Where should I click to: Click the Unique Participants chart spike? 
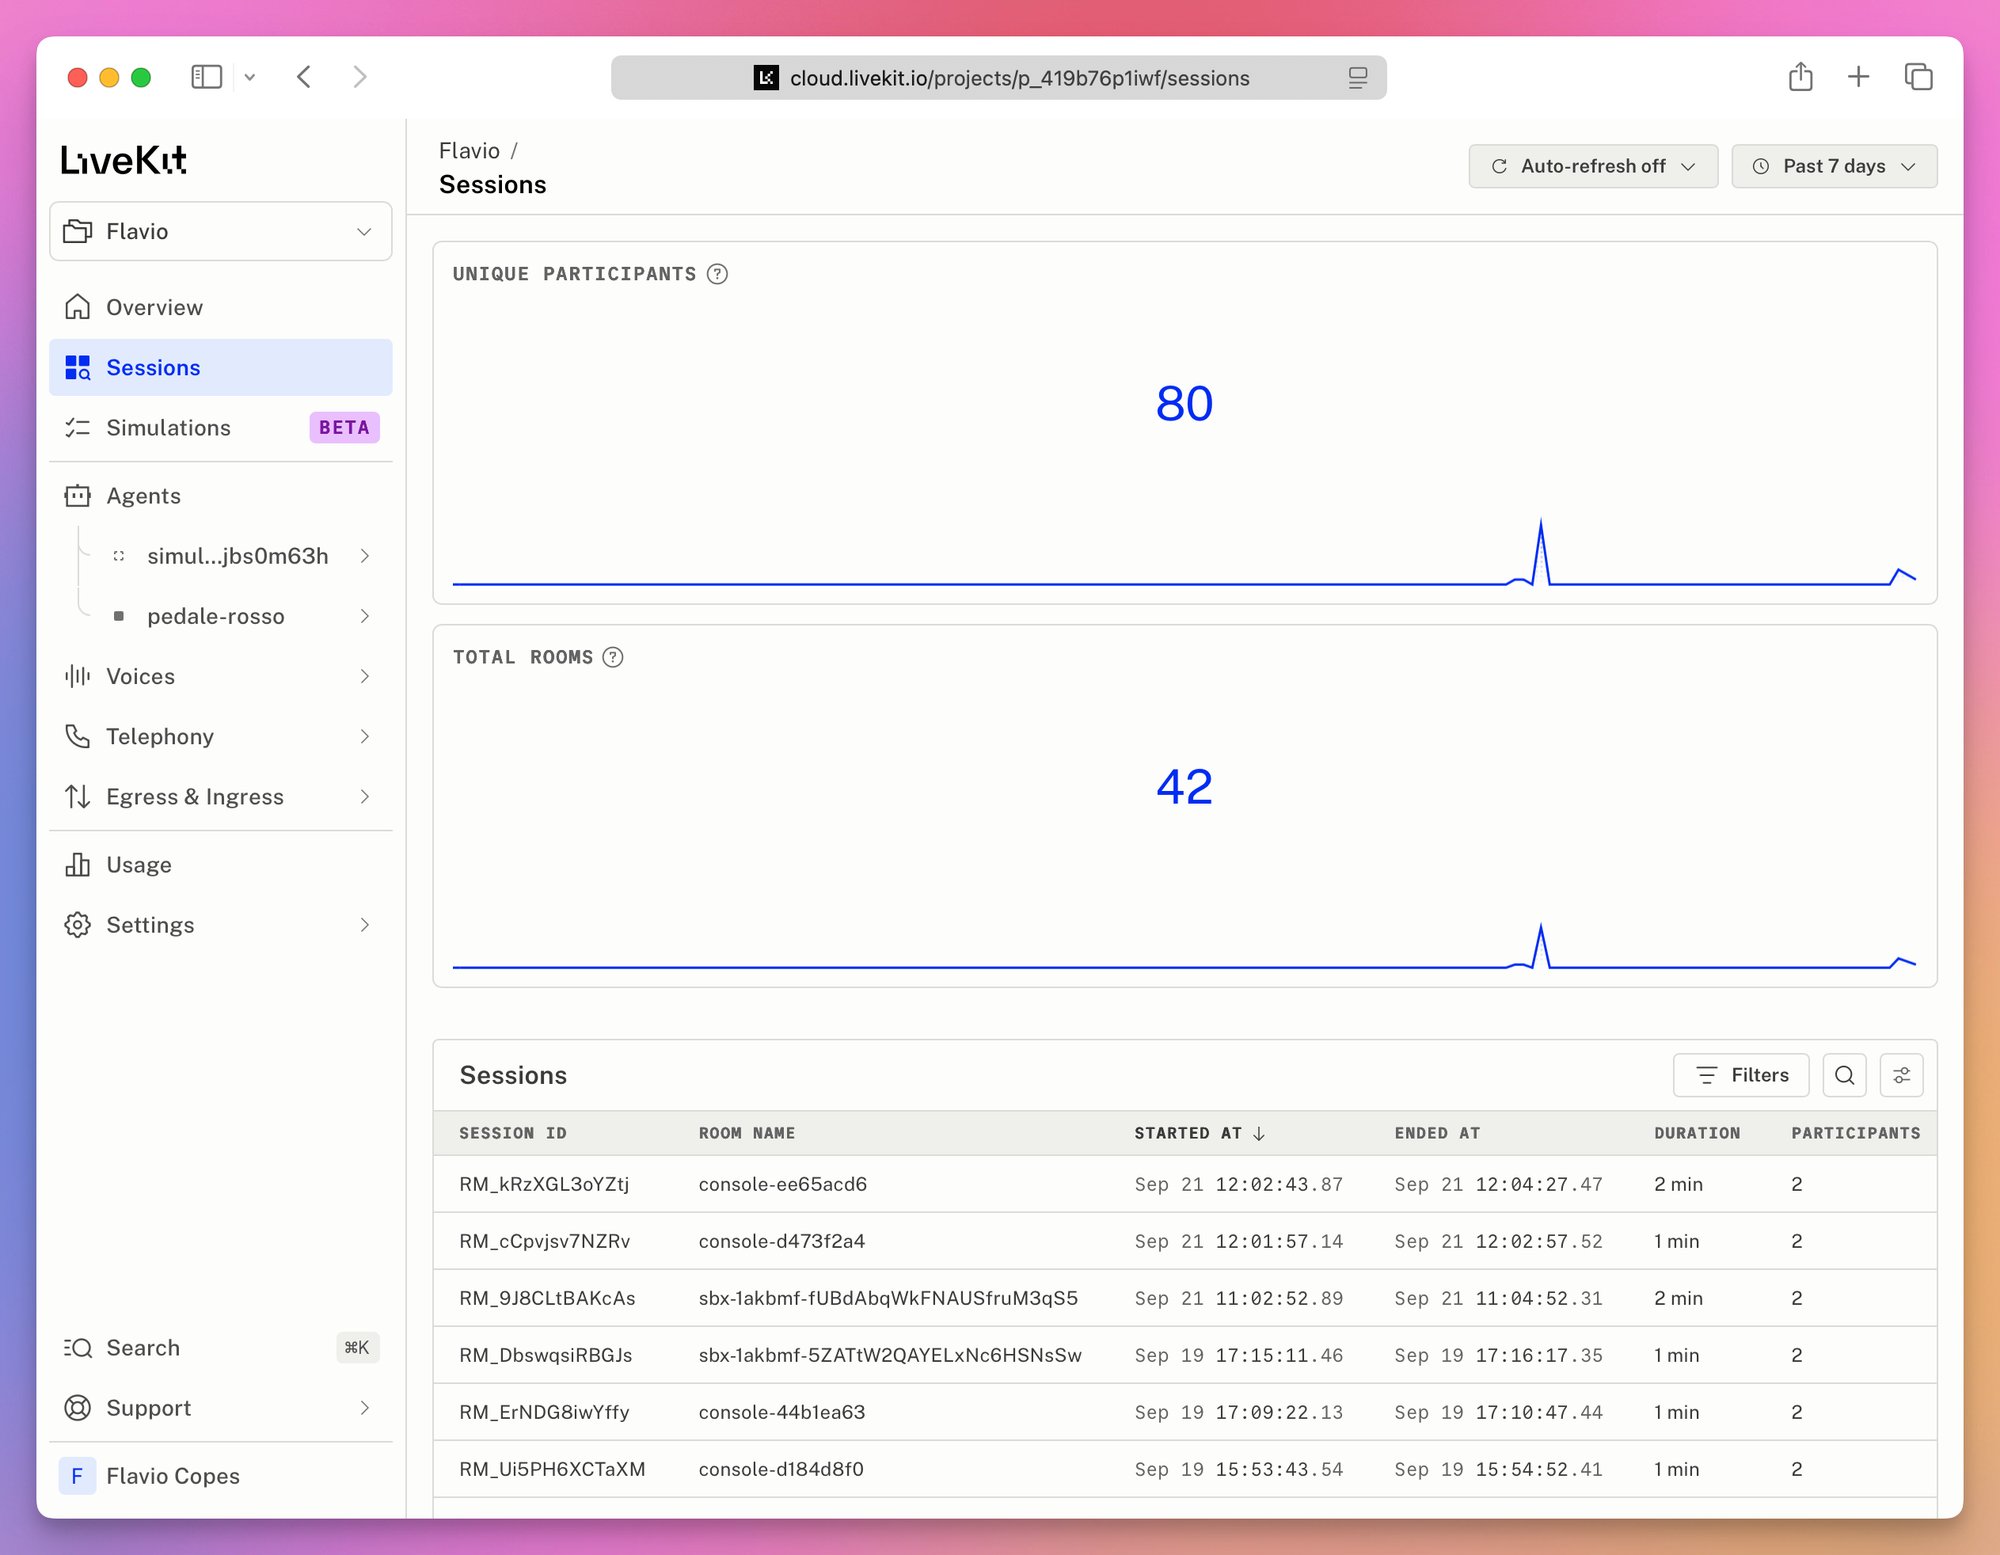1541,550
